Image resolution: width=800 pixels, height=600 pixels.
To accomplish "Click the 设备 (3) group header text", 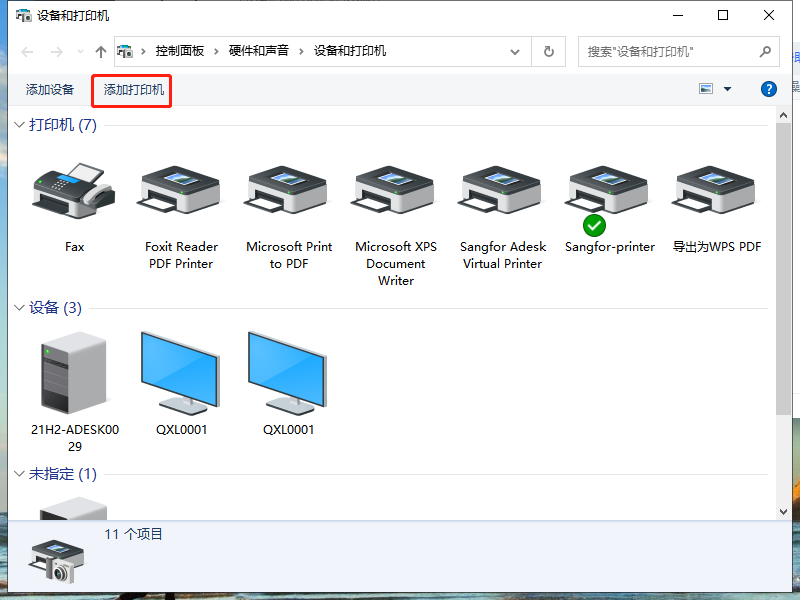I will pyautogui.click(x=55, y=308).
